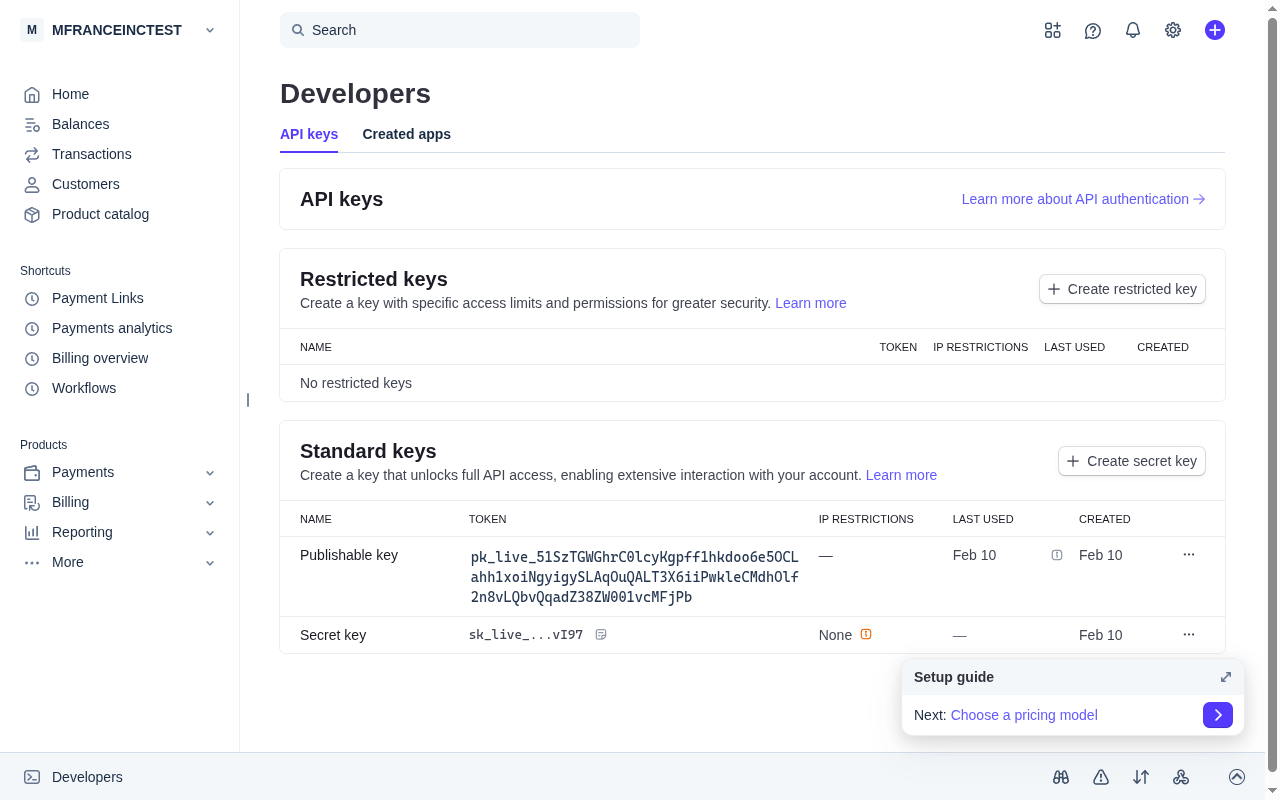Click Learn more about API authentication

(x=1074, y=199)
